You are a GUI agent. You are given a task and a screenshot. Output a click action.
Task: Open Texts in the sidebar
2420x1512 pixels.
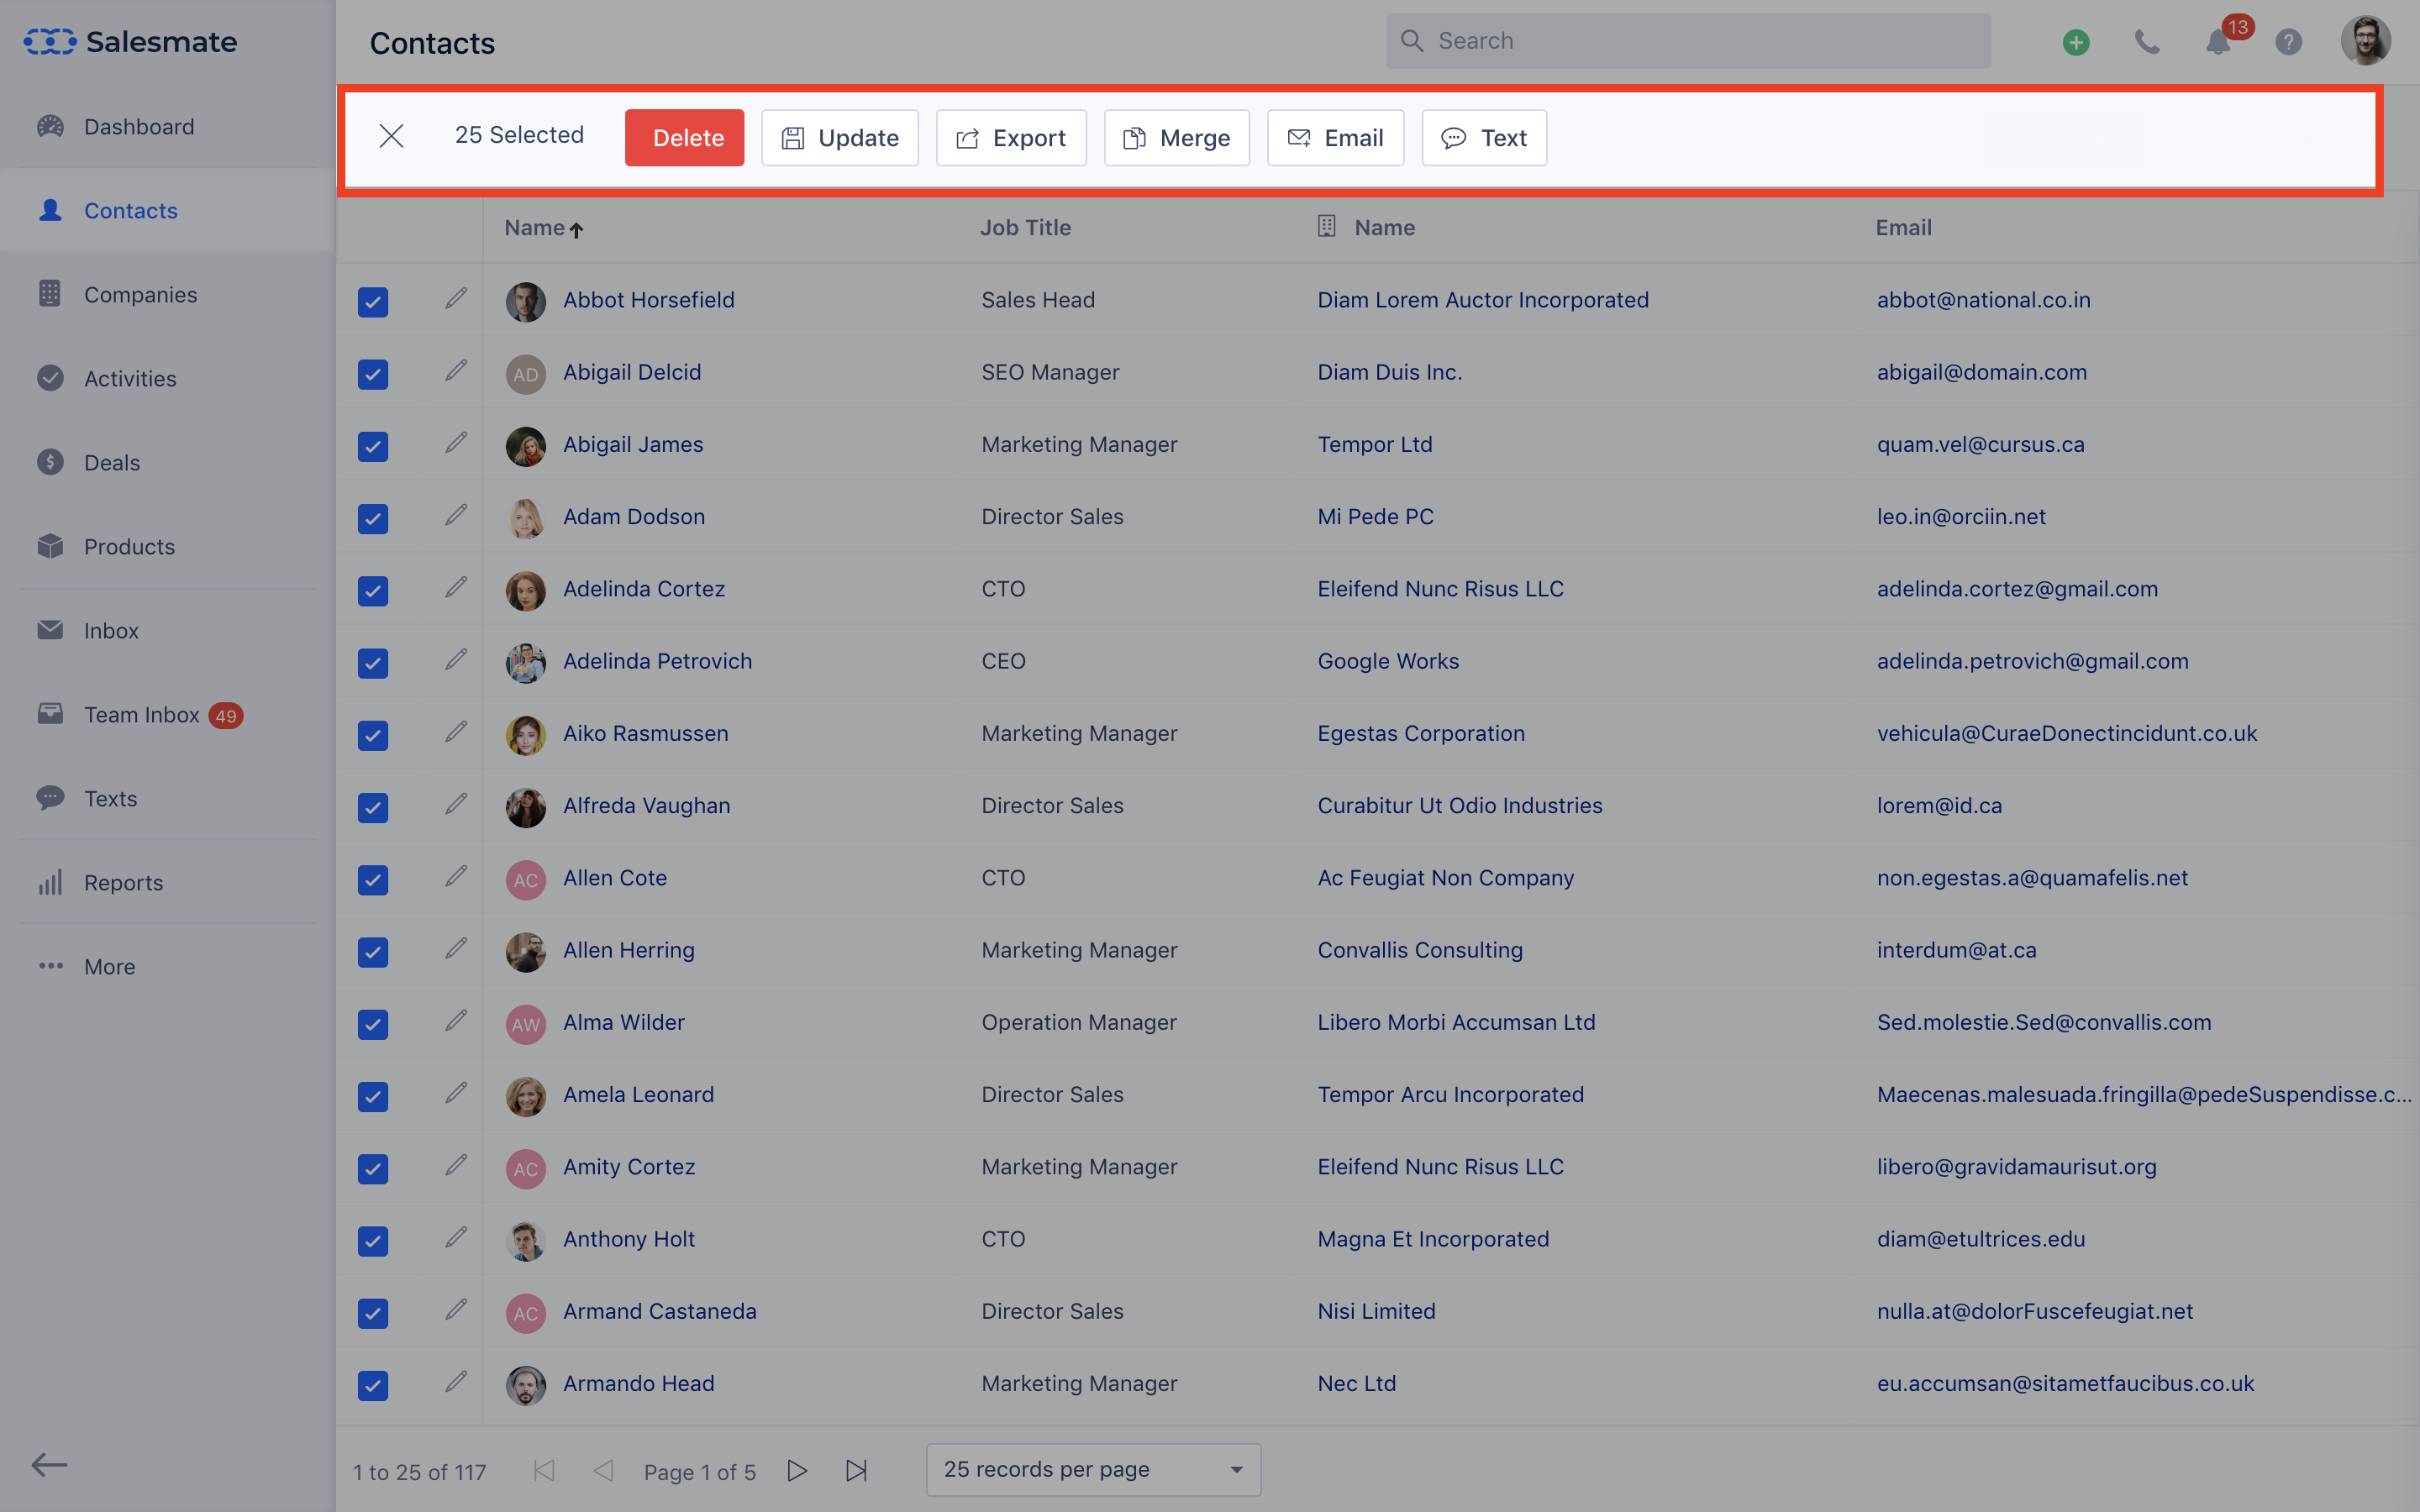pos(110,798)
